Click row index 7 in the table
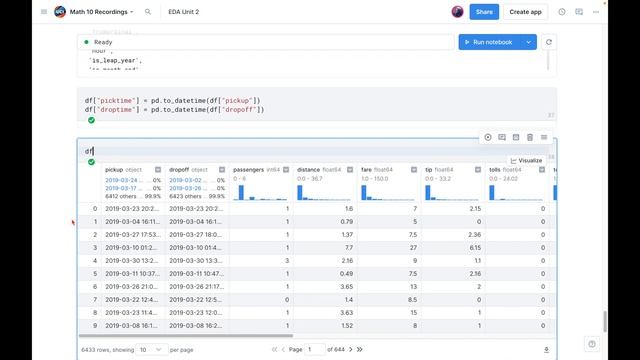 pyautogui.click(x=95, y=300)
